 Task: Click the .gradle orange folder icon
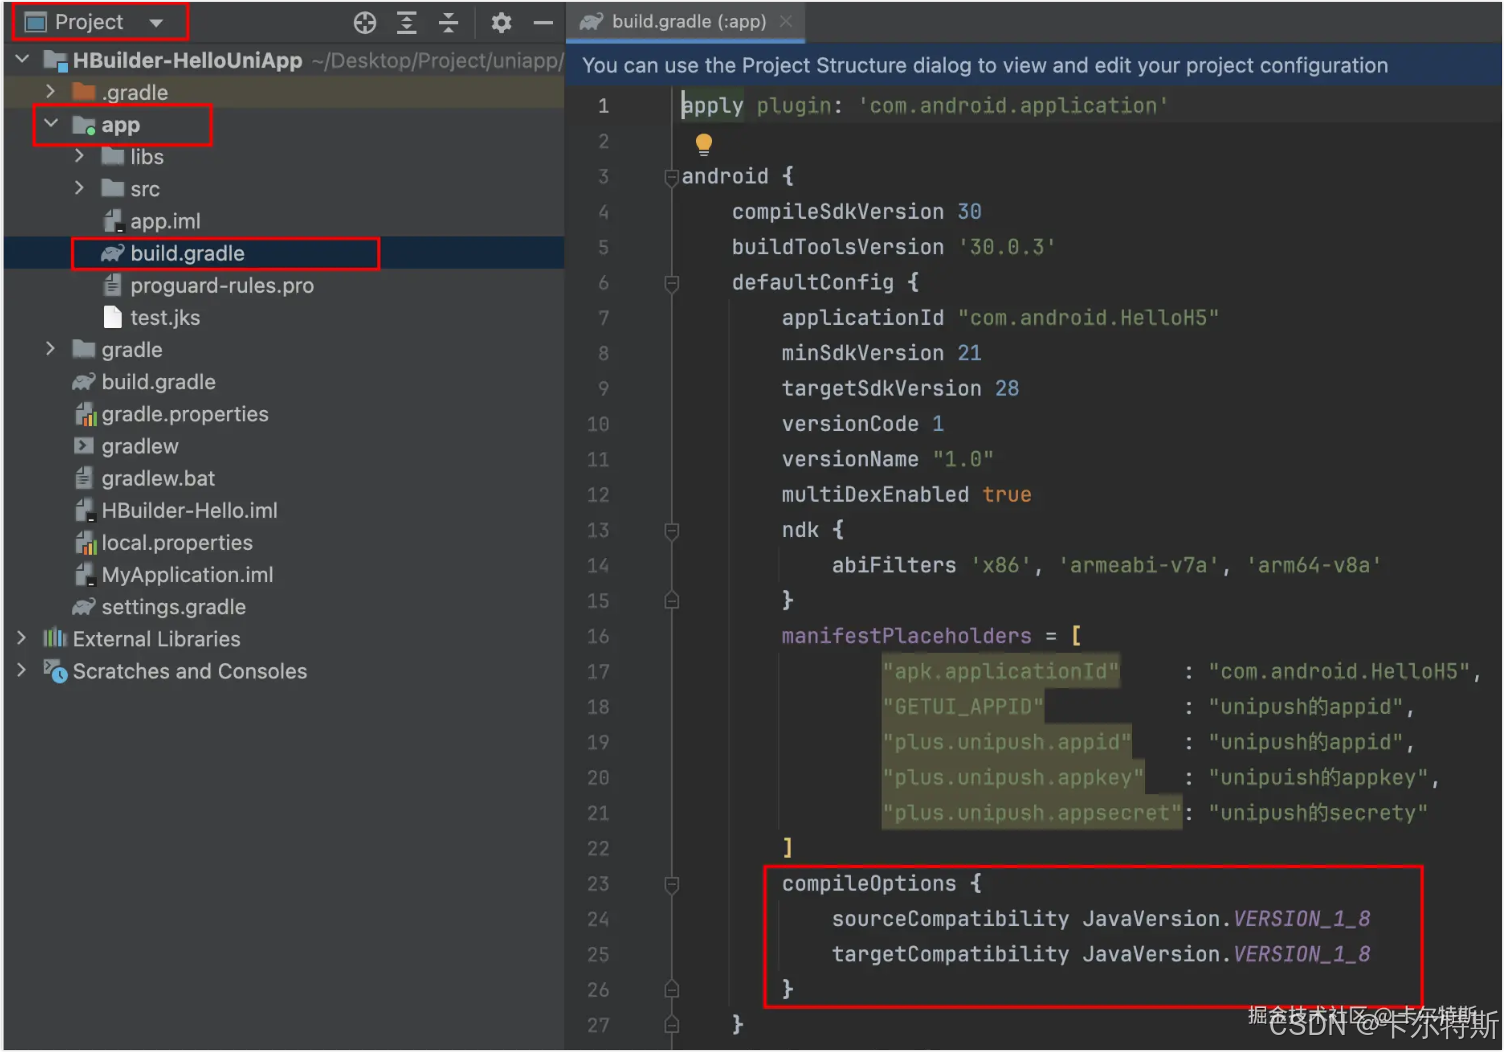[x=84, y=92]
